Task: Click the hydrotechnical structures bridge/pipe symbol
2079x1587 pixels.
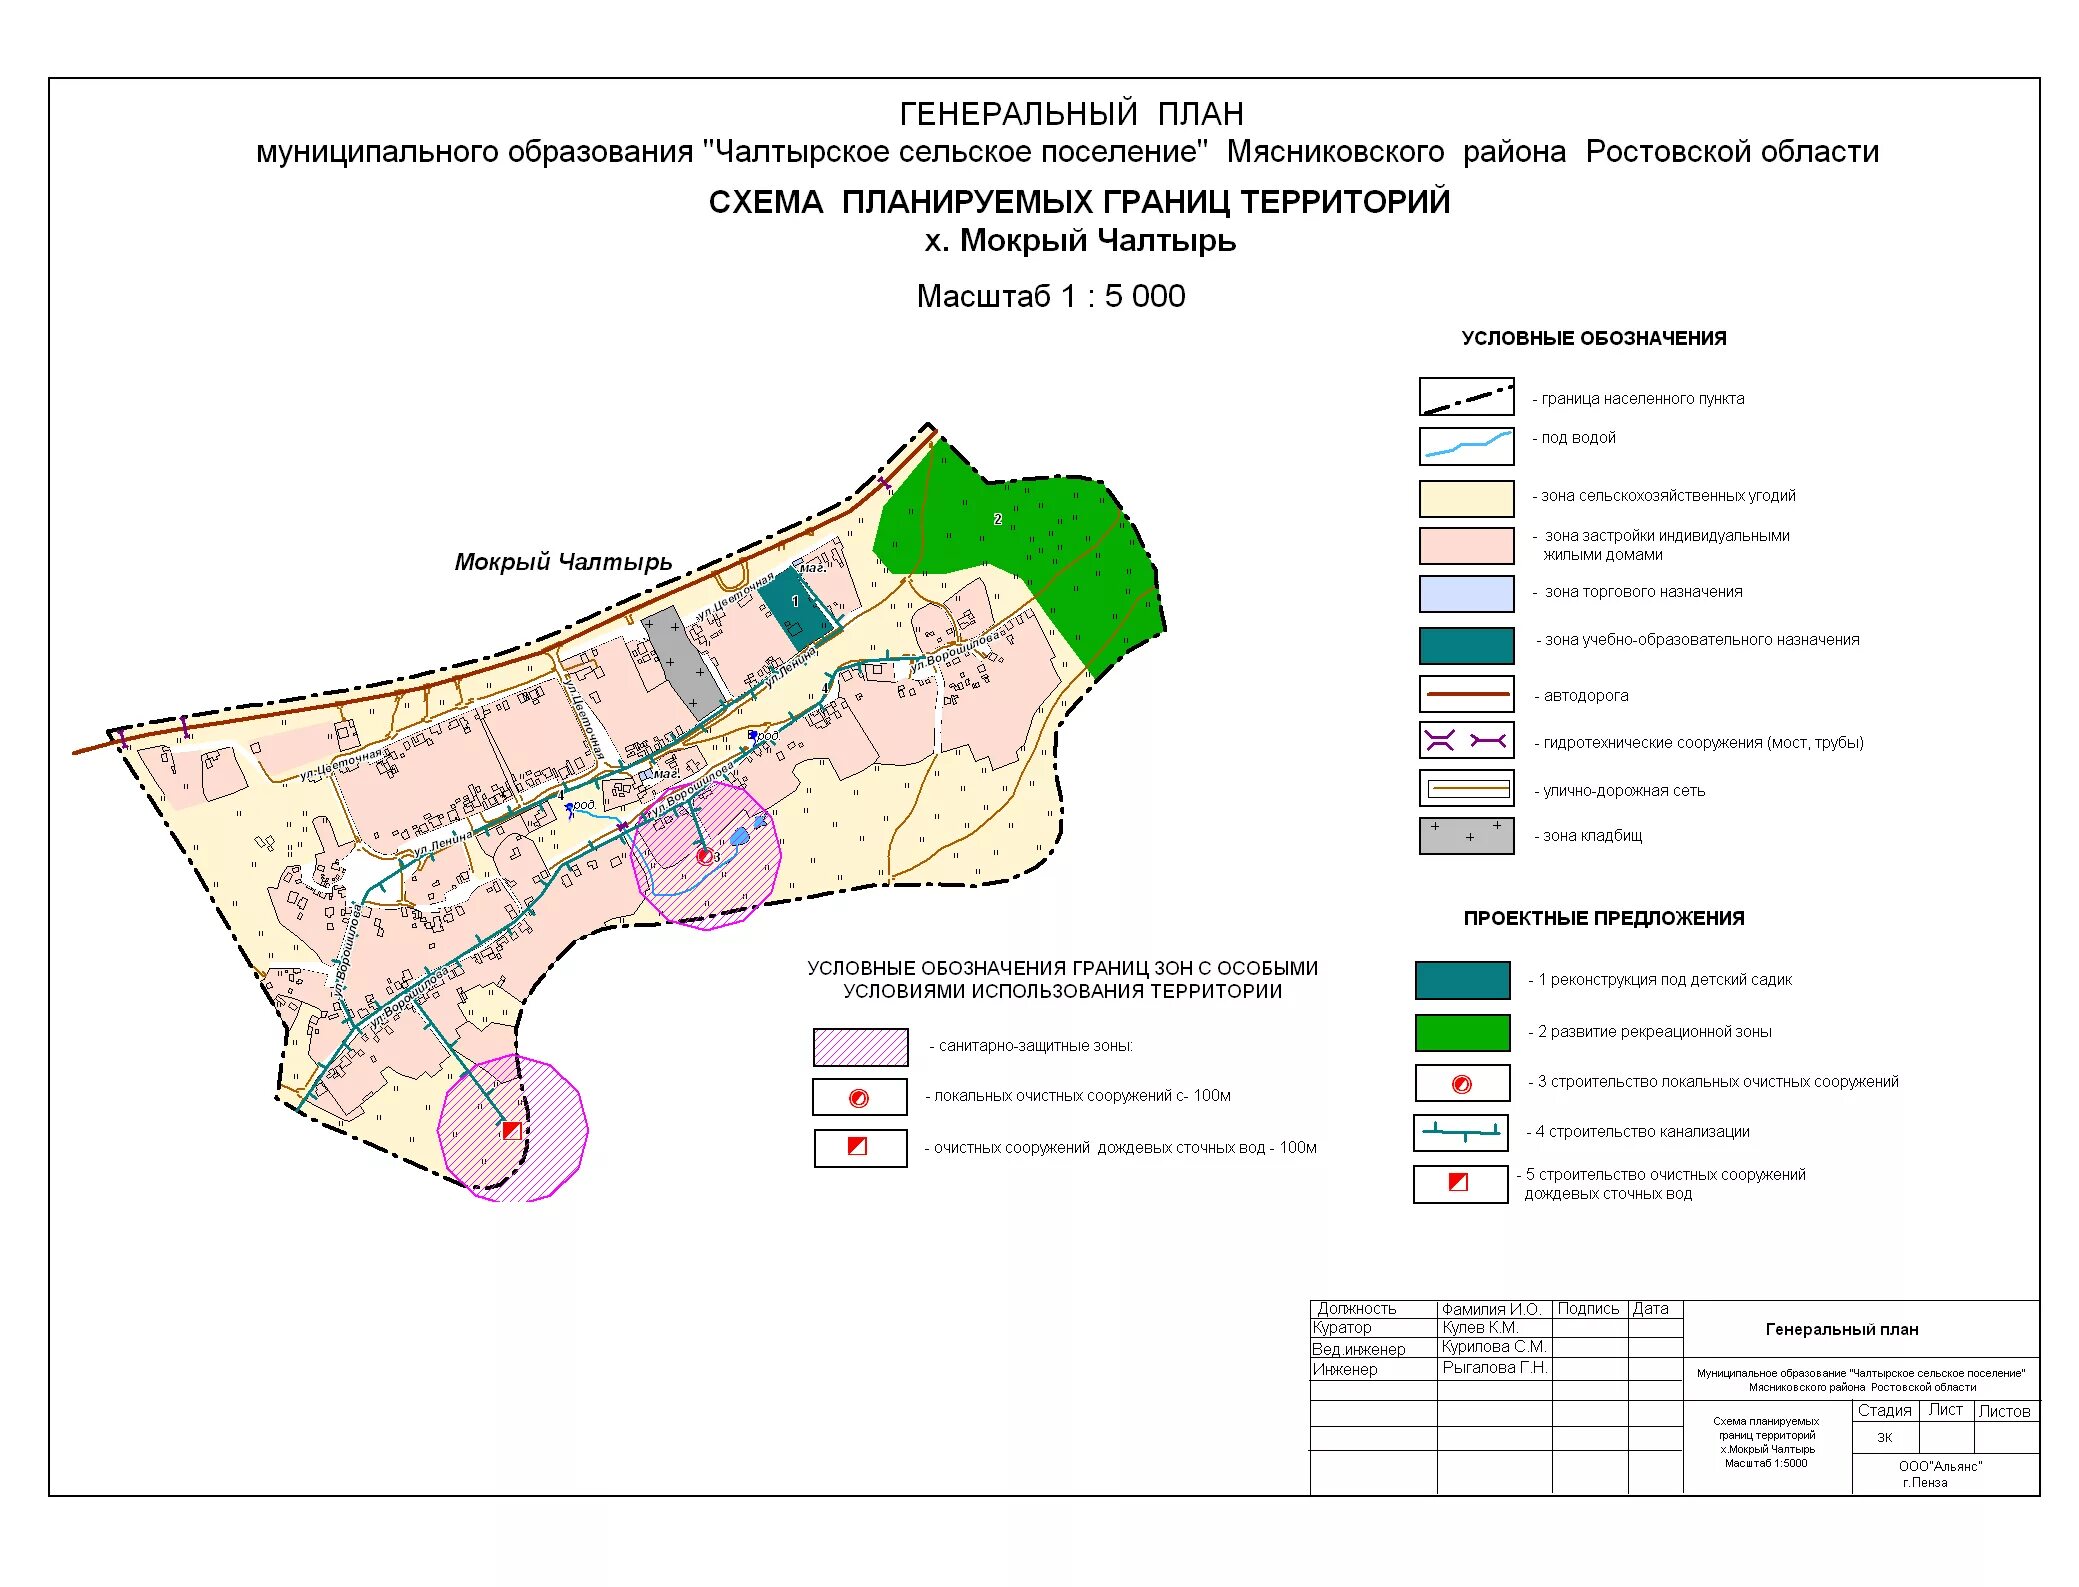Action: point(1466,741)
